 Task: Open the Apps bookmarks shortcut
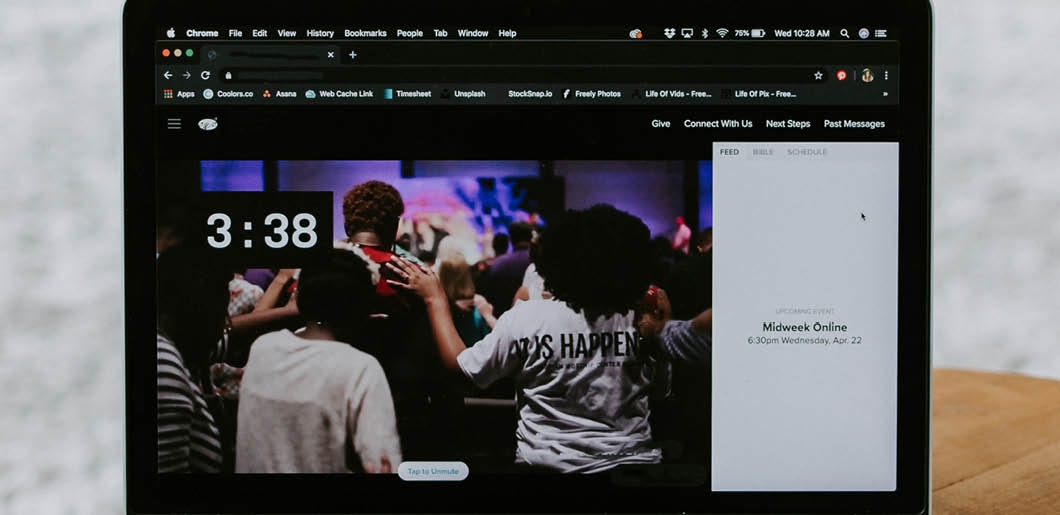pos(179,94)
